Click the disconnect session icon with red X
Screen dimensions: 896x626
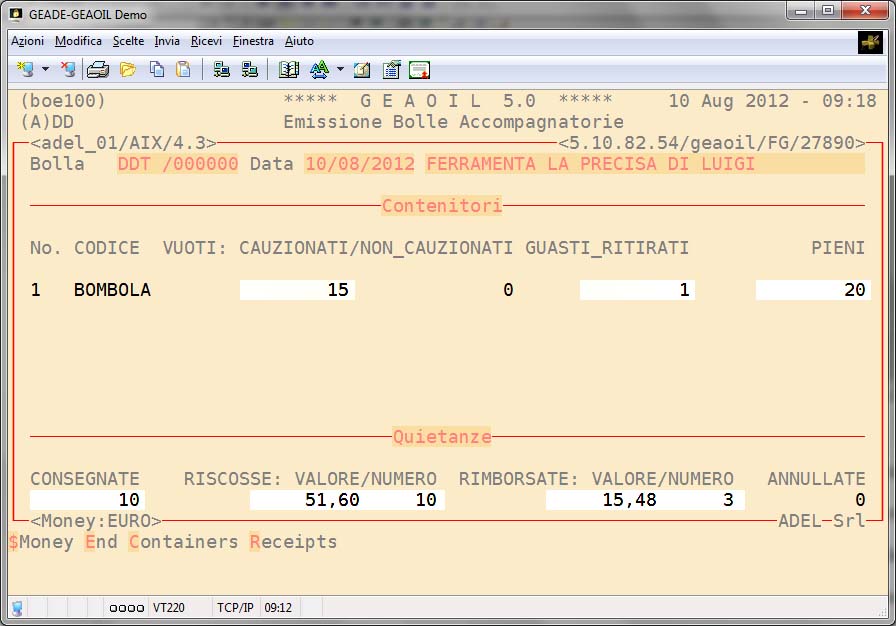68,70
